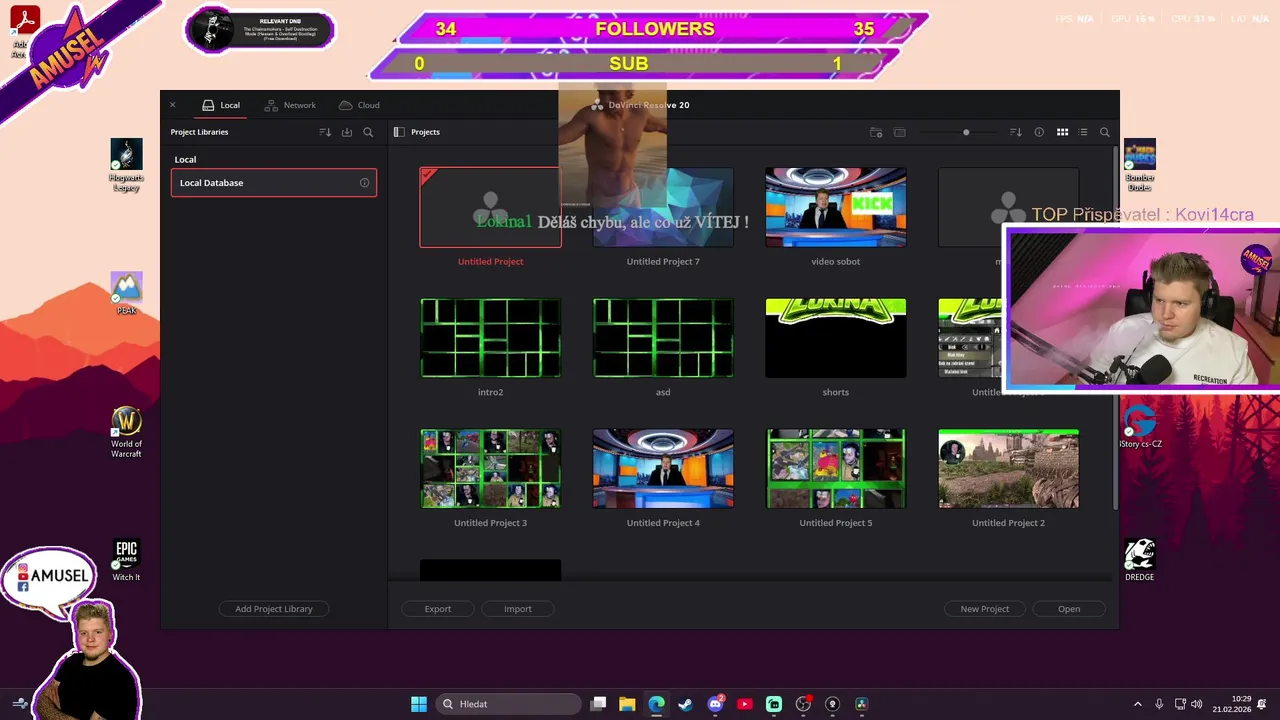Click the Export button
1280x720 pixels.
coord(438,609)
